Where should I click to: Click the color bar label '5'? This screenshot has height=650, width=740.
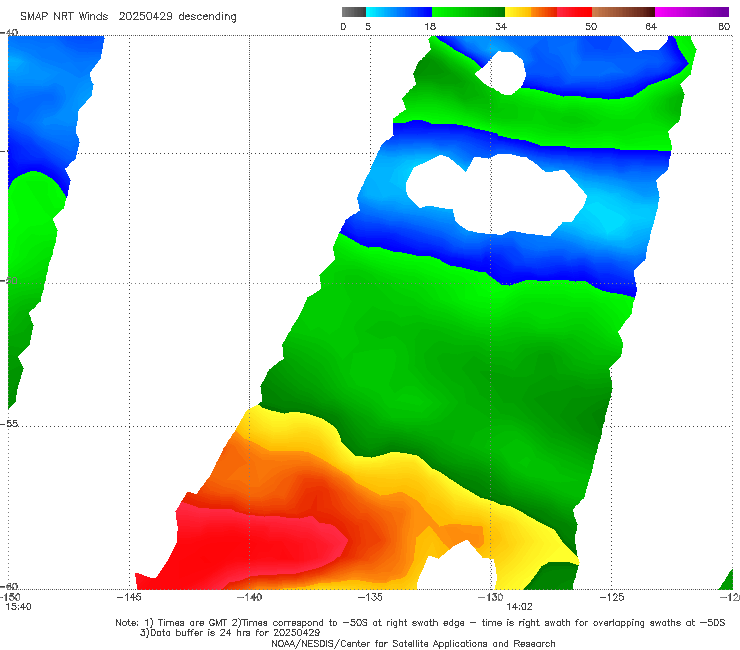pyautogui.click(x=368, y=26)
